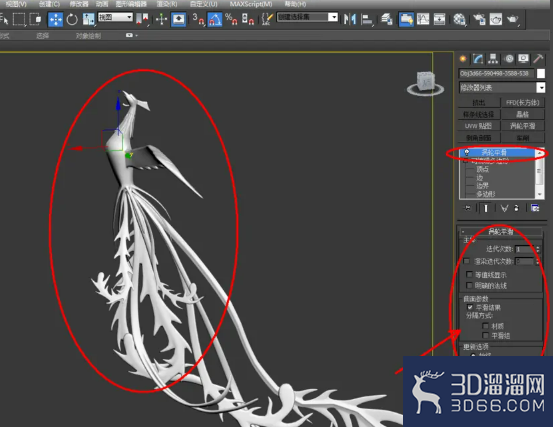The width and height of the screenshot is (553, 427).
Task: Switch to the Create command panel
Action: (x=463, y=59)
